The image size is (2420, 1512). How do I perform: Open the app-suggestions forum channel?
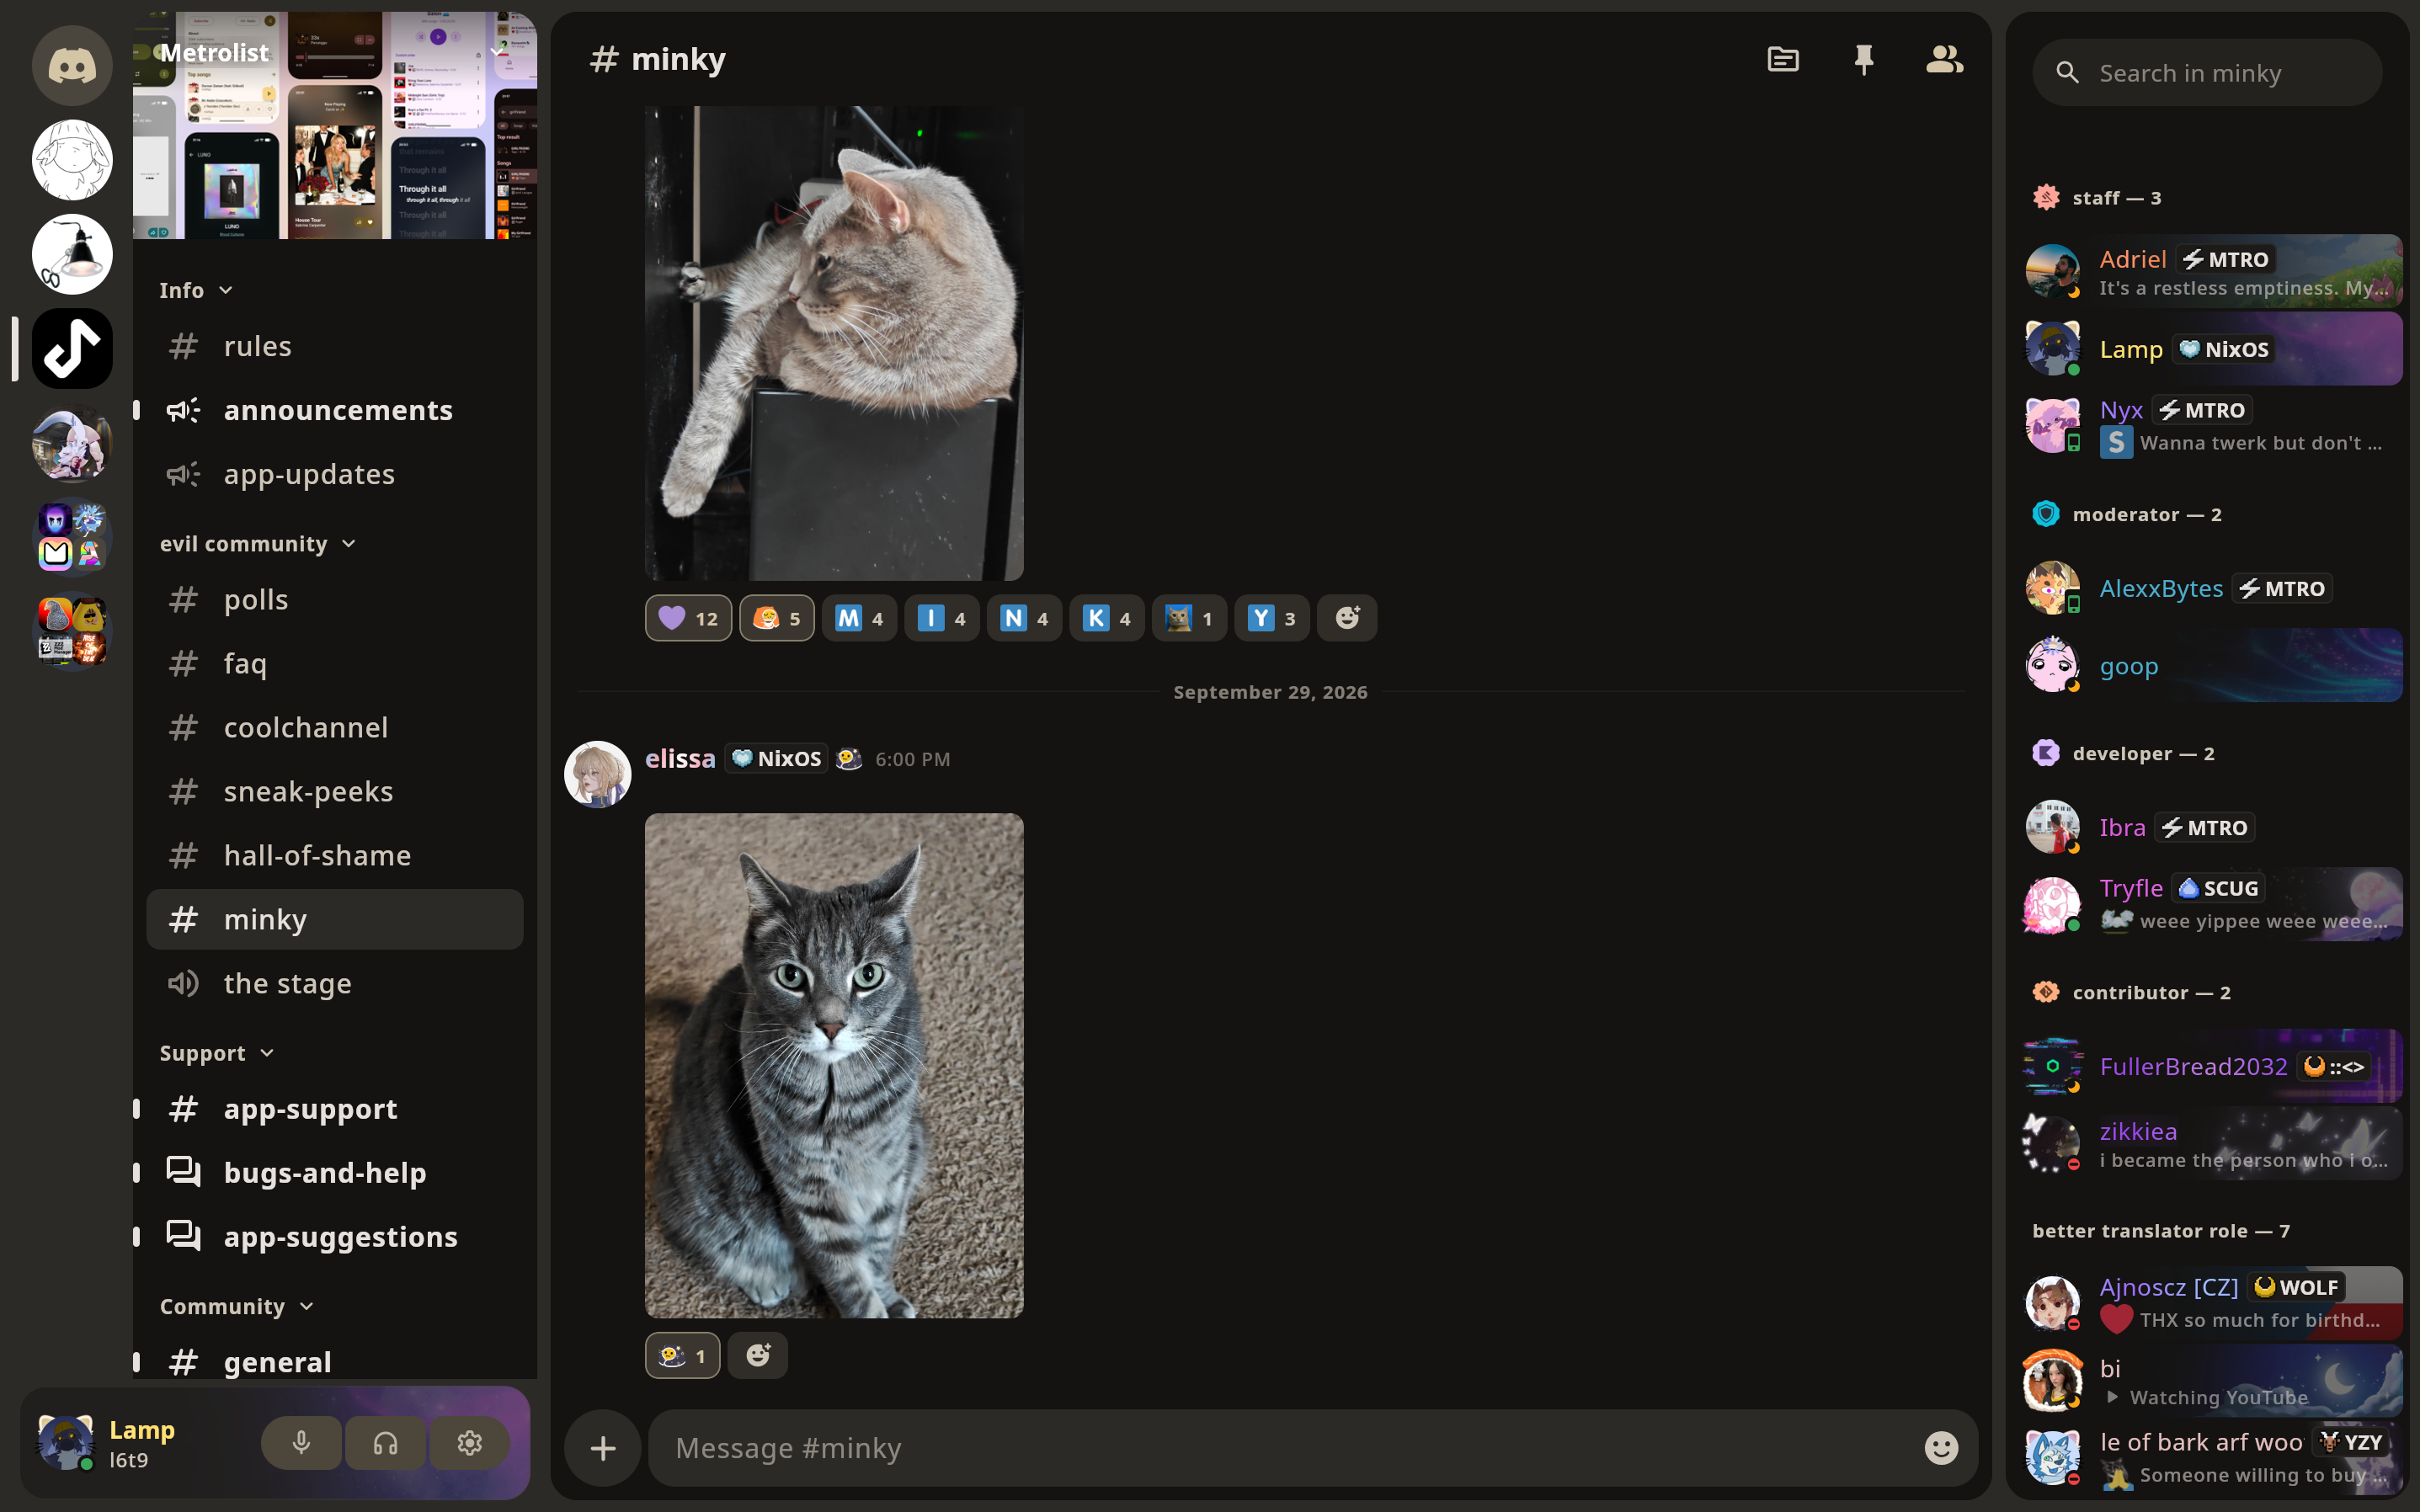[335, 1236]
